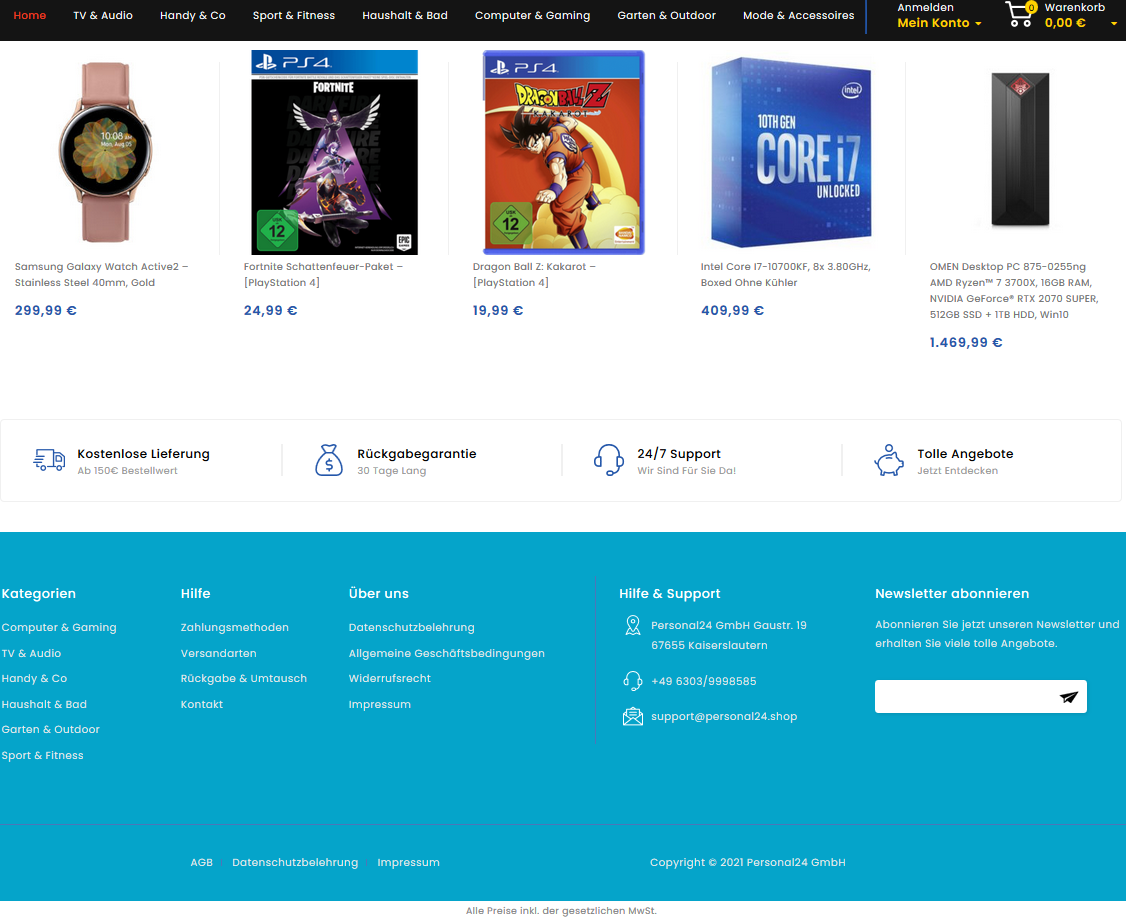
Task: Open the TV & Audio menu
Action: tap(103, 15)
